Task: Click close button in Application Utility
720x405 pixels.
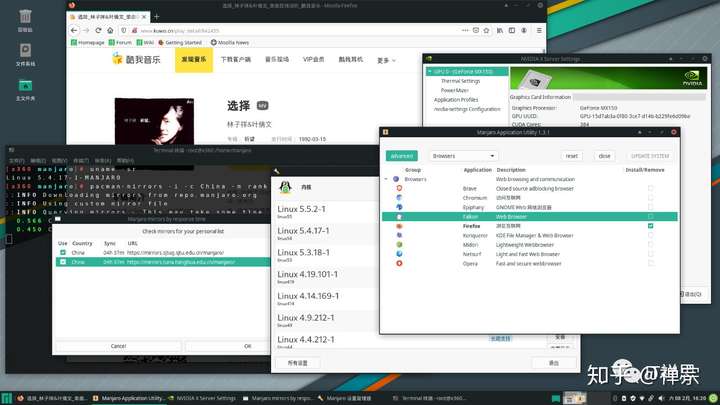Action: pos(604,156)
